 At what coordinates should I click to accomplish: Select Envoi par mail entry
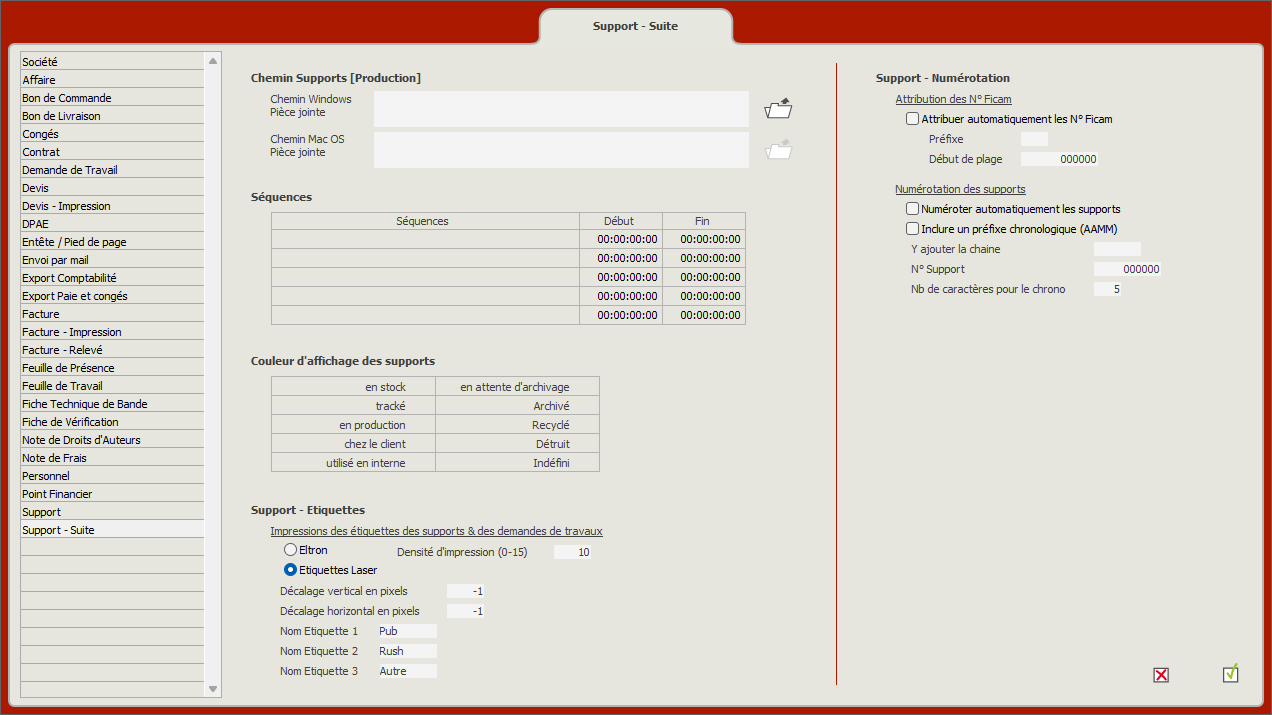pyautogui.click(x=112, y=260)
